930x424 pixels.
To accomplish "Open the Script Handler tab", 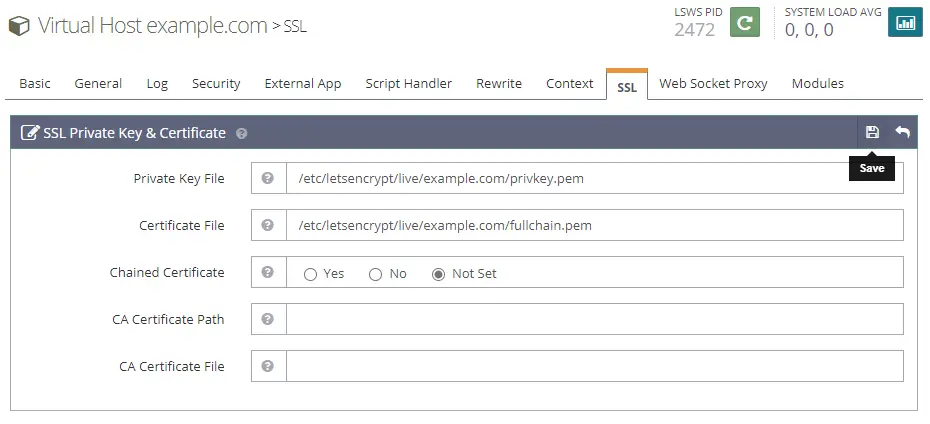I will point(408,84).
